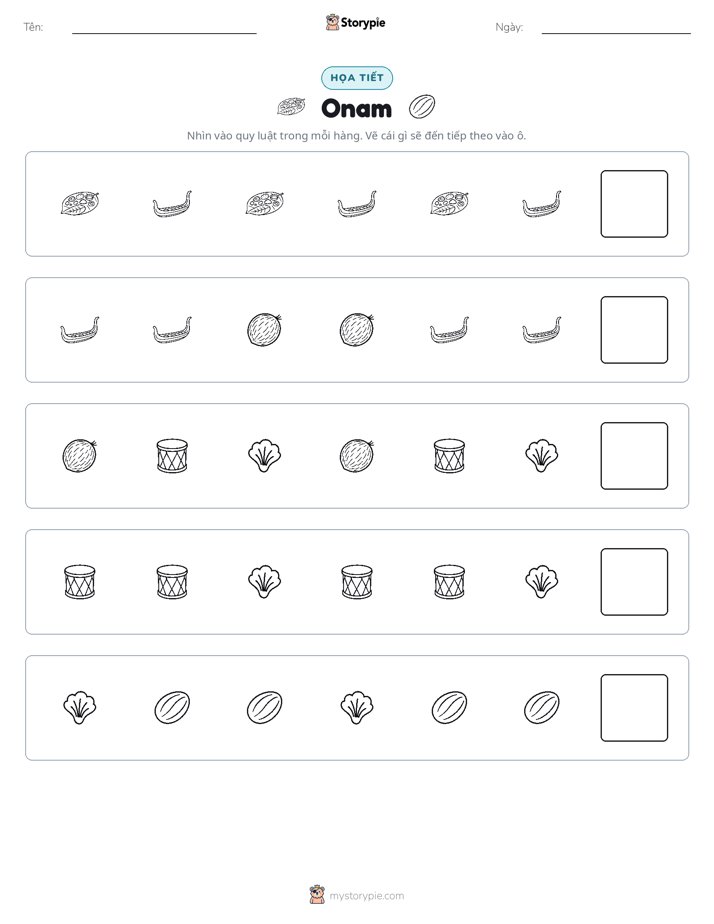Click the striped seed icon right of Onam
Screen dimensions: 714x924
[x=422, y=107]
